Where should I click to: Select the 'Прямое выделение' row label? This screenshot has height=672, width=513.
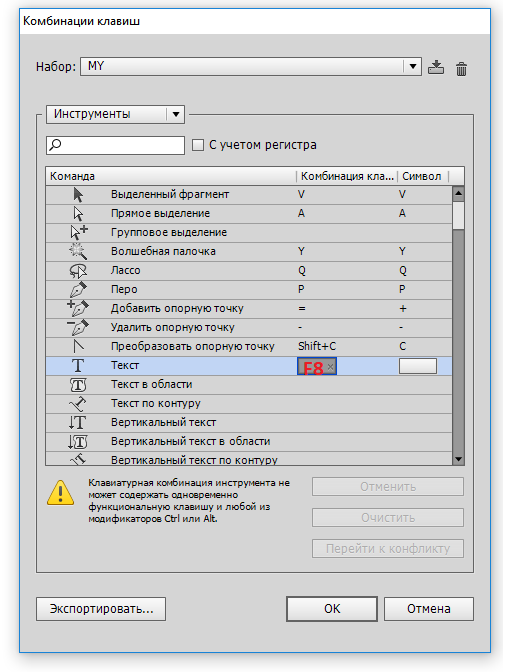(x=160, y=213)
